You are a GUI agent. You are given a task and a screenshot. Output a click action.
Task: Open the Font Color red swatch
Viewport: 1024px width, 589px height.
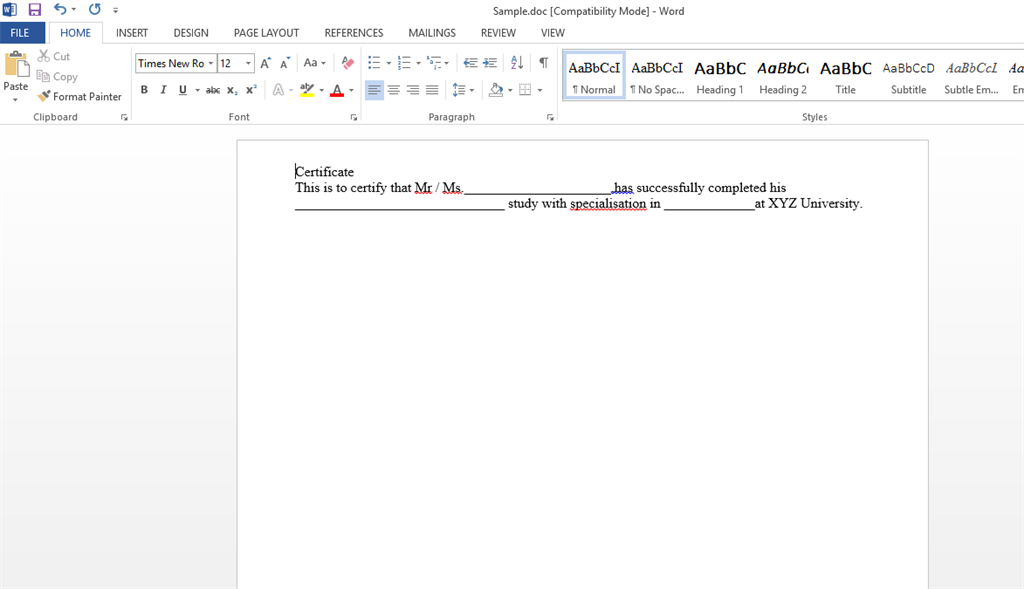(x=339, y=89)
